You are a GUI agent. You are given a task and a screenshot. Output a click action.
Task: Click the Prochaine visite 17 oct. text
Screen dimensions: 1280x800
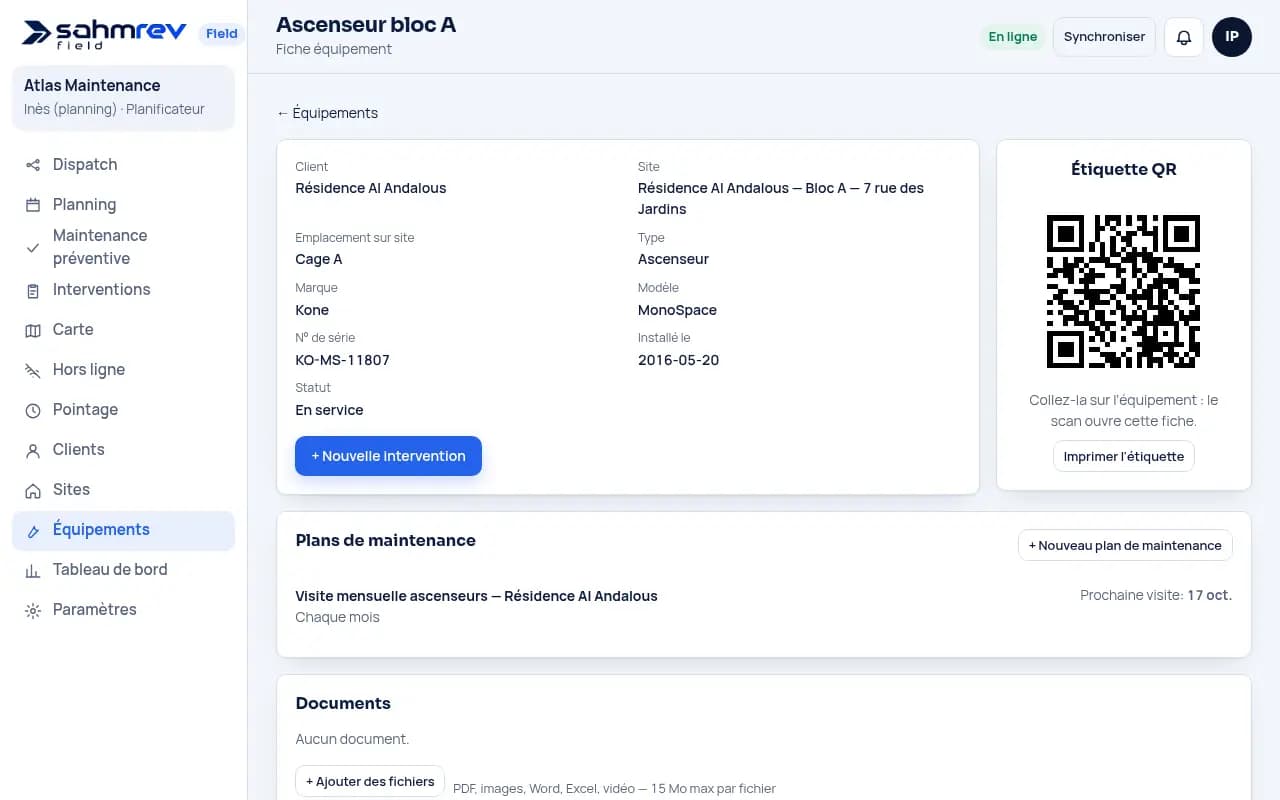coord(1156,595)
